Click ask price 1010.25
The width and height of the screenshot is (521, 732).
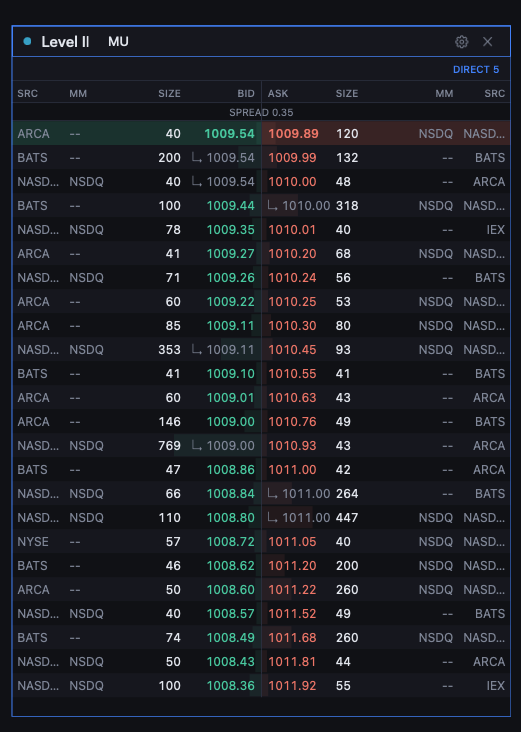coord(292,302)
